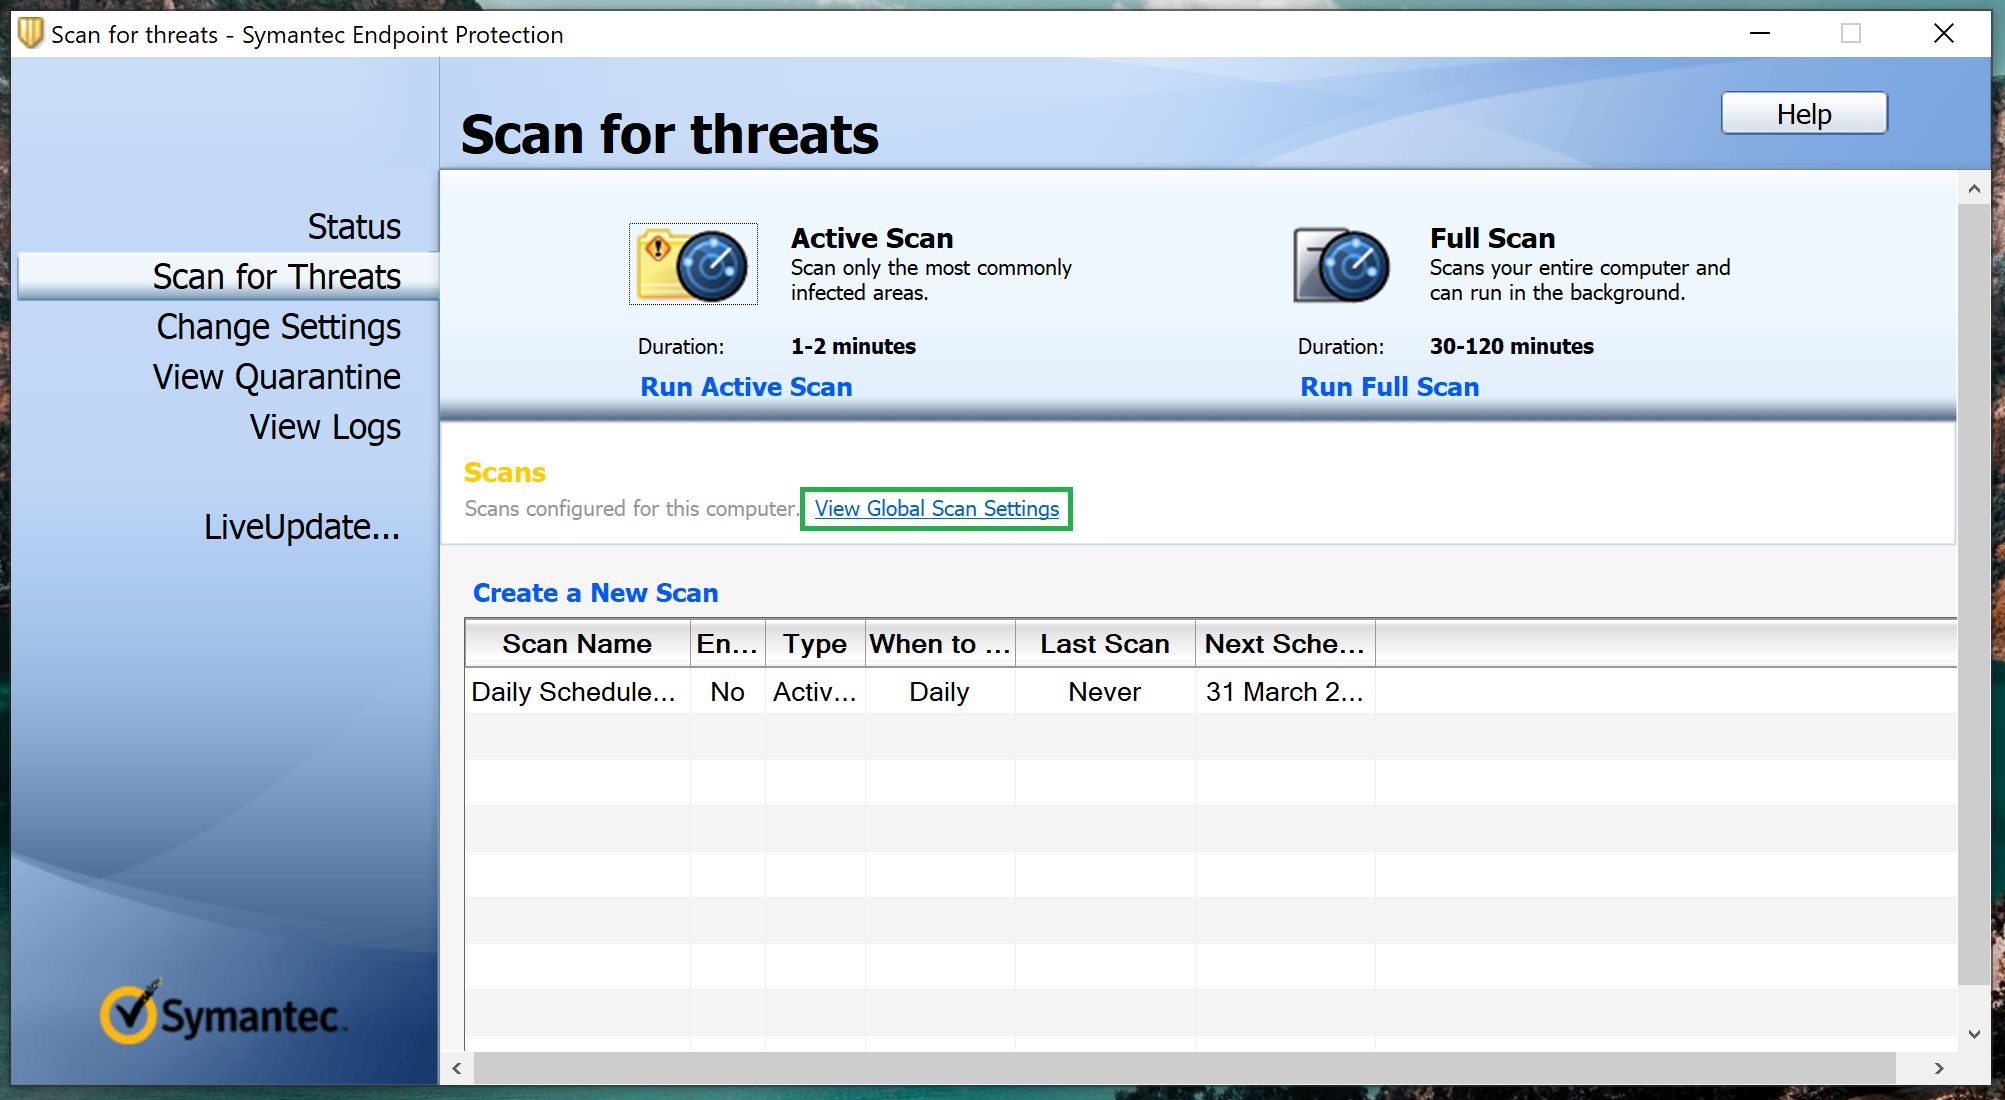Click the Symantec logo at bottom left

(x=224, y=1013)
